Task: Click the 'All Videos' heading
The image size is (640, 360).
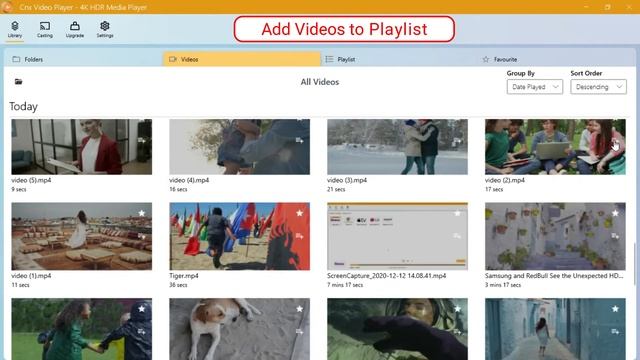Action: coord(320,82)
